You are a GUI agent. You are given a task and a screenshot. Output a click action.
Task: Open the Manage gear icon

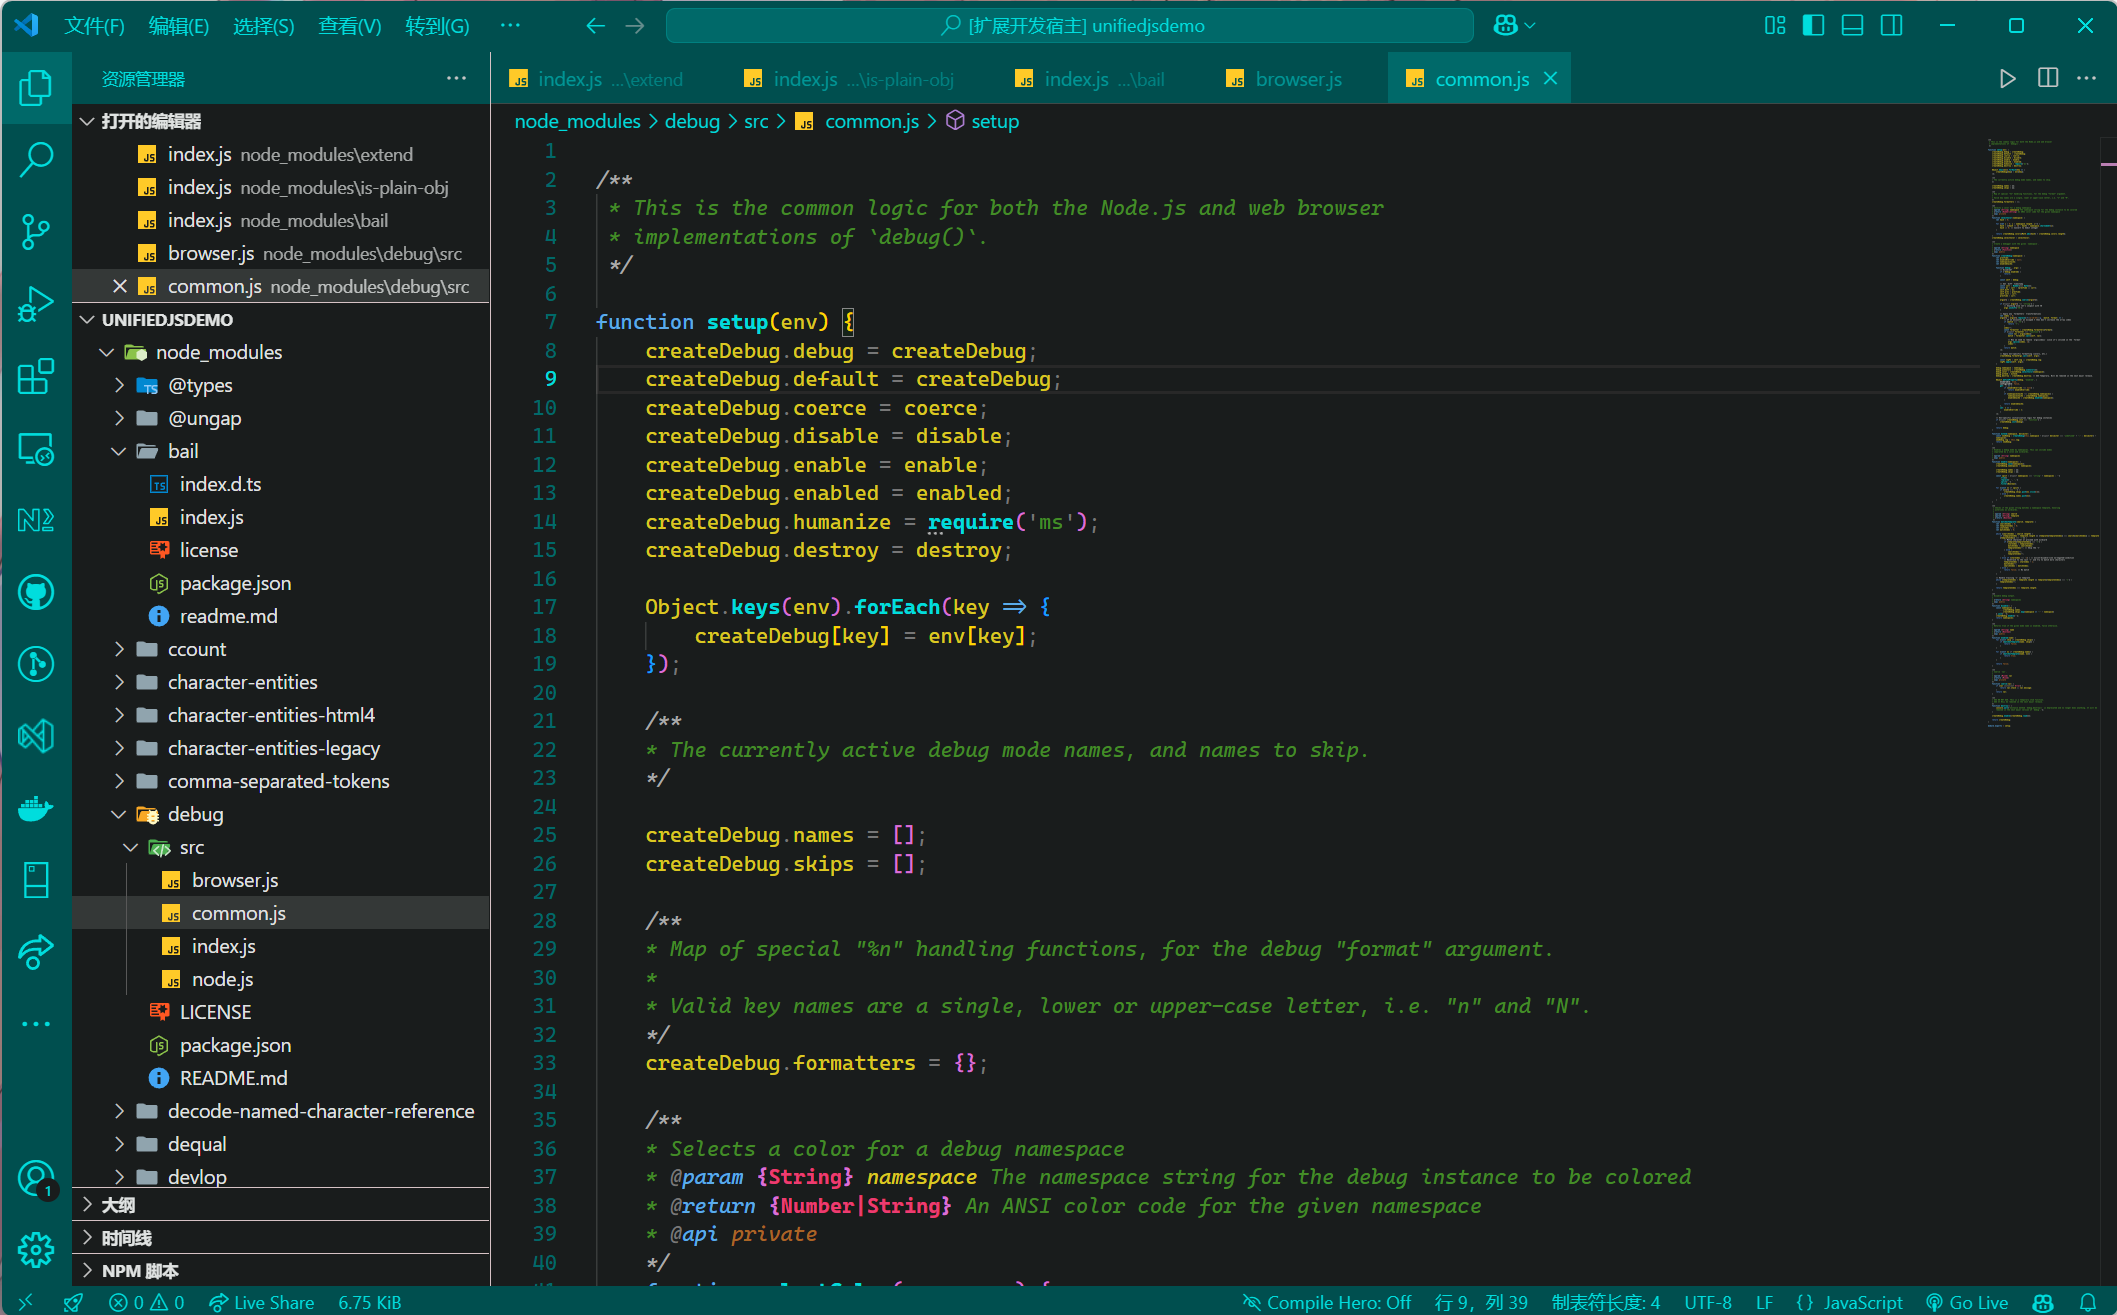pyautogui.click(x=36, y=1249)
